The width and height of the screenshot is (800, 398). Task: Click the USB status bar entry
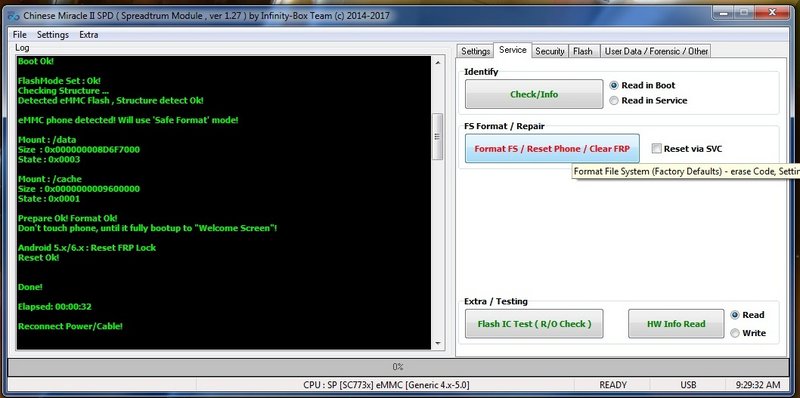pos(688,385)
